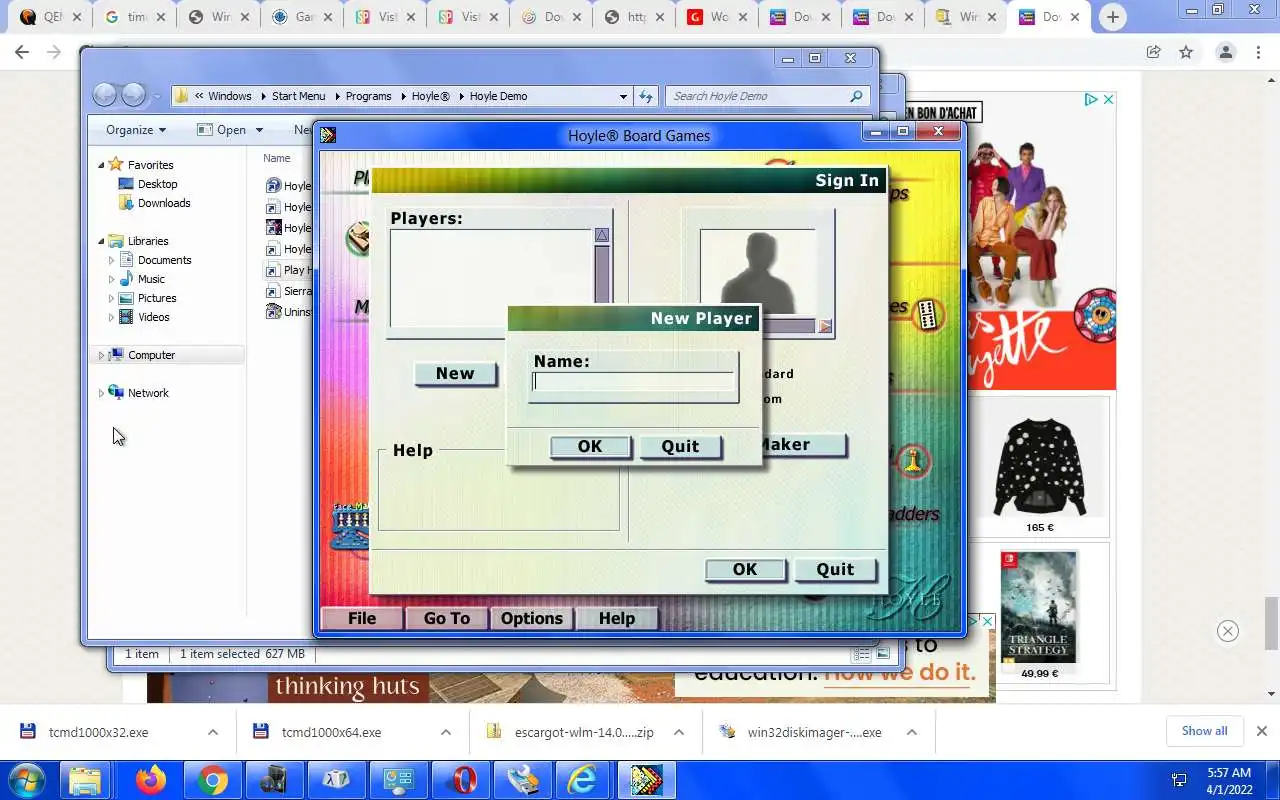
Task: Collapse the Favorites group in Explorer
Action: click(101, 165)
